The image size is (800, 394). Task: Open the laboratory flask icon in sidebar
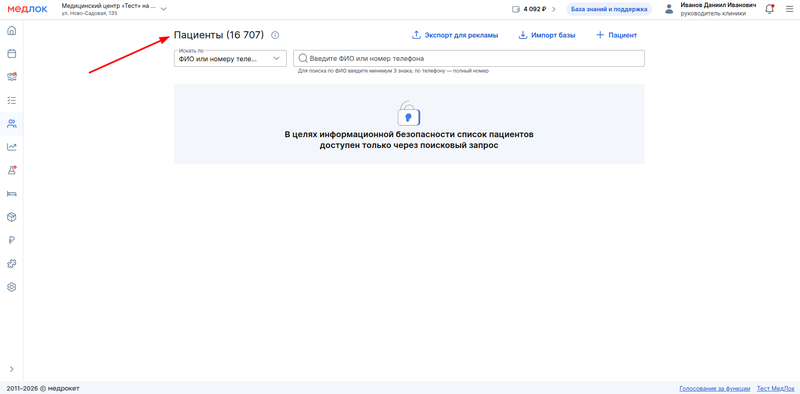click(11, 170)
